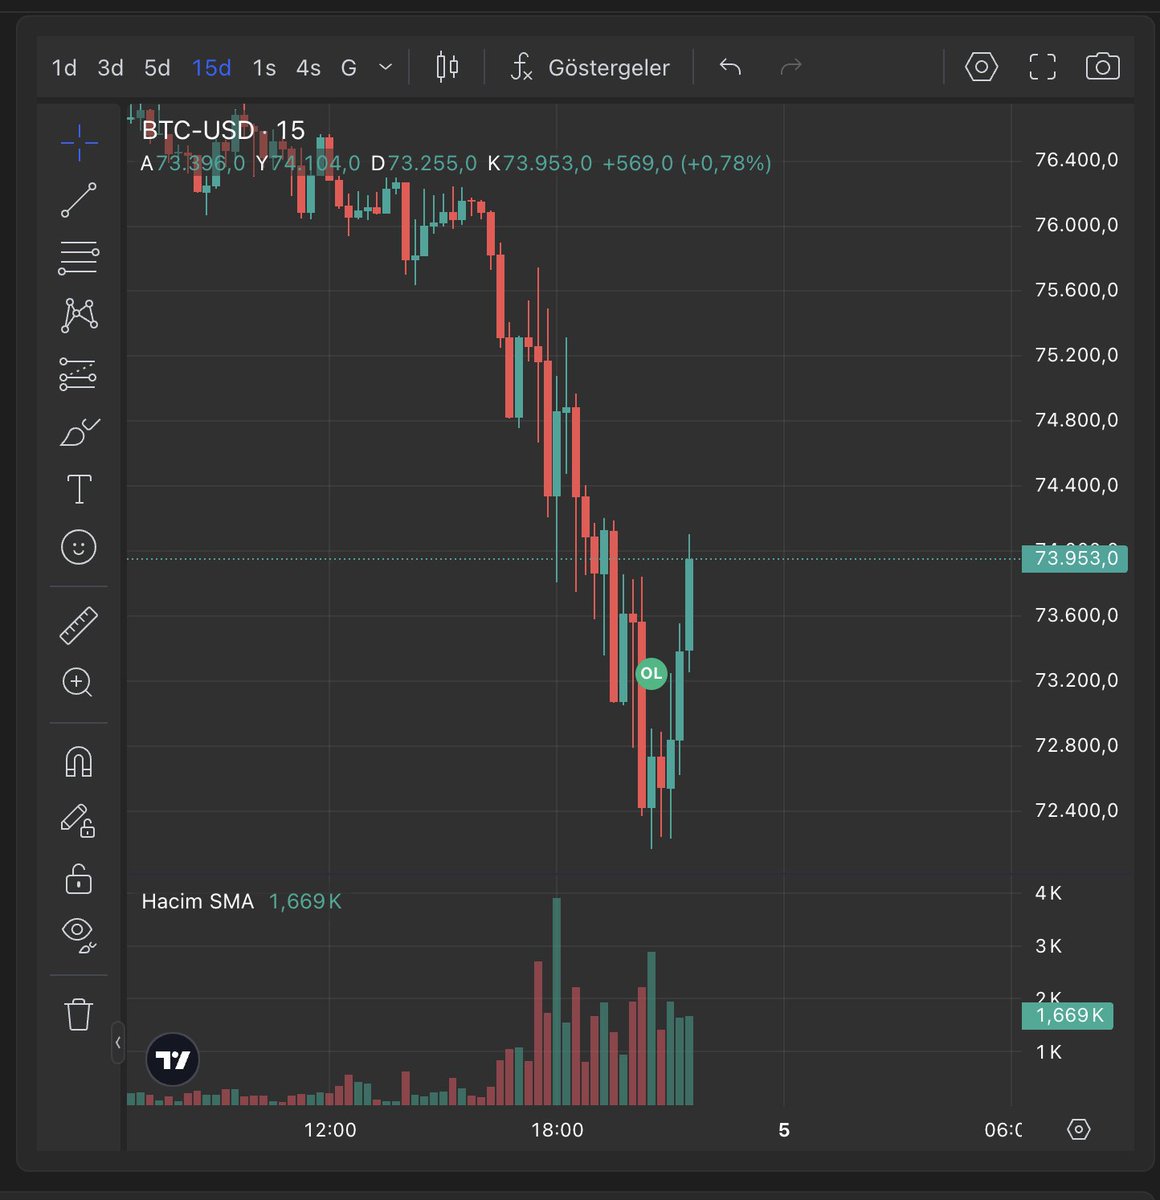
Task: Click the BTC-USD · 15 symbol title
Action: point(223,130)
